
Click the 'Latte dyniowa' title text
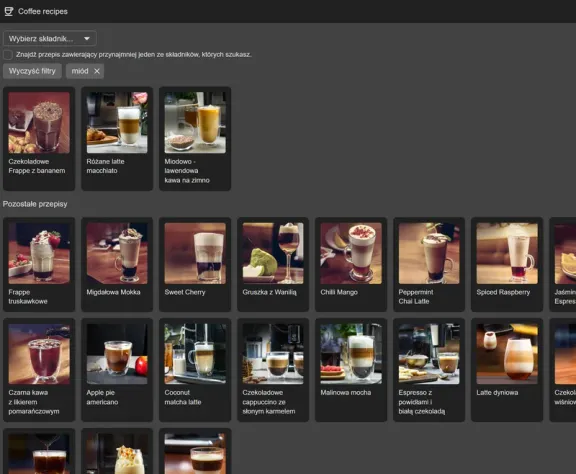click(497, 392)
